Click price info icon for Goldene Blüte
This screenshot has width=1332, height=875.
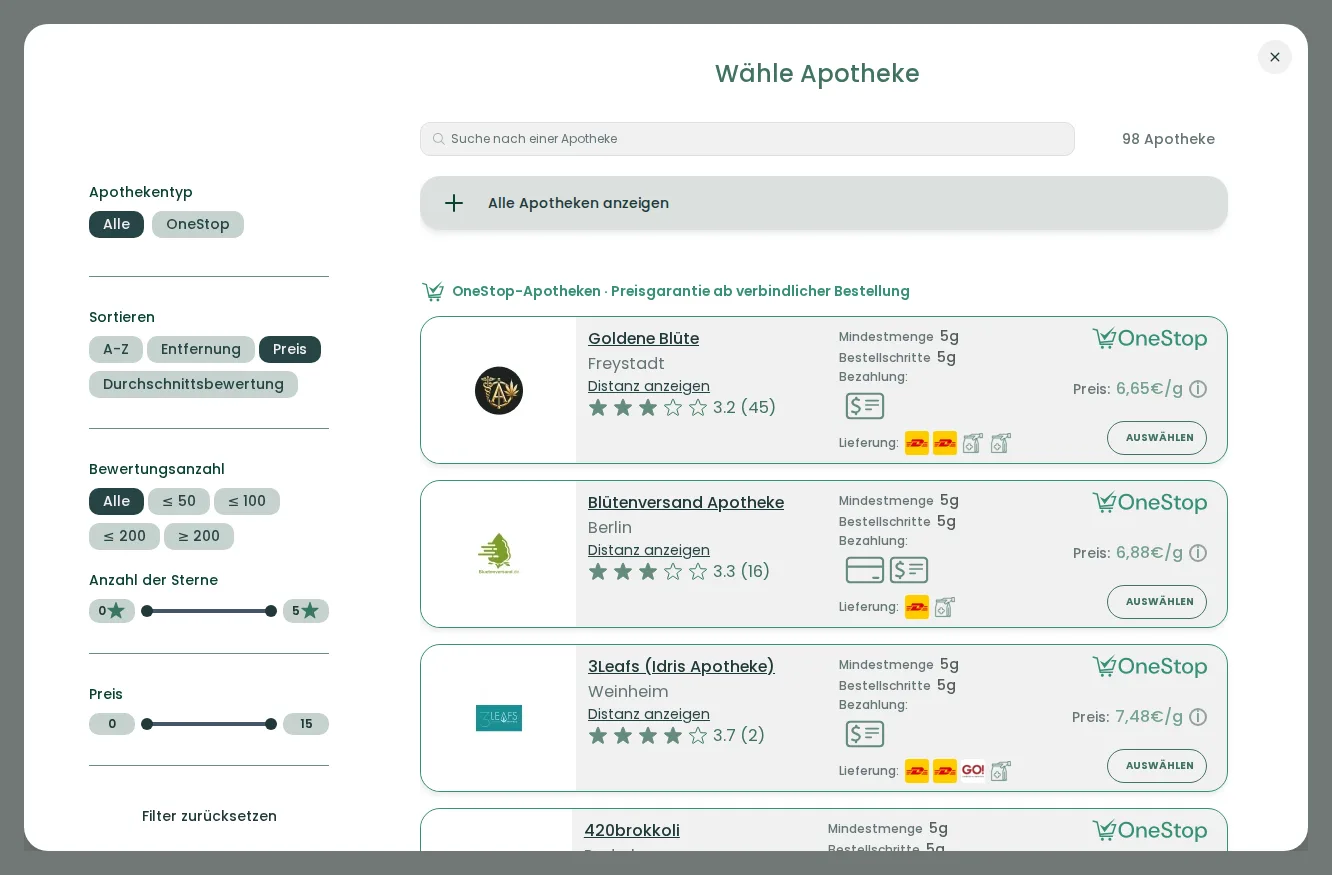click(1198, 389)
